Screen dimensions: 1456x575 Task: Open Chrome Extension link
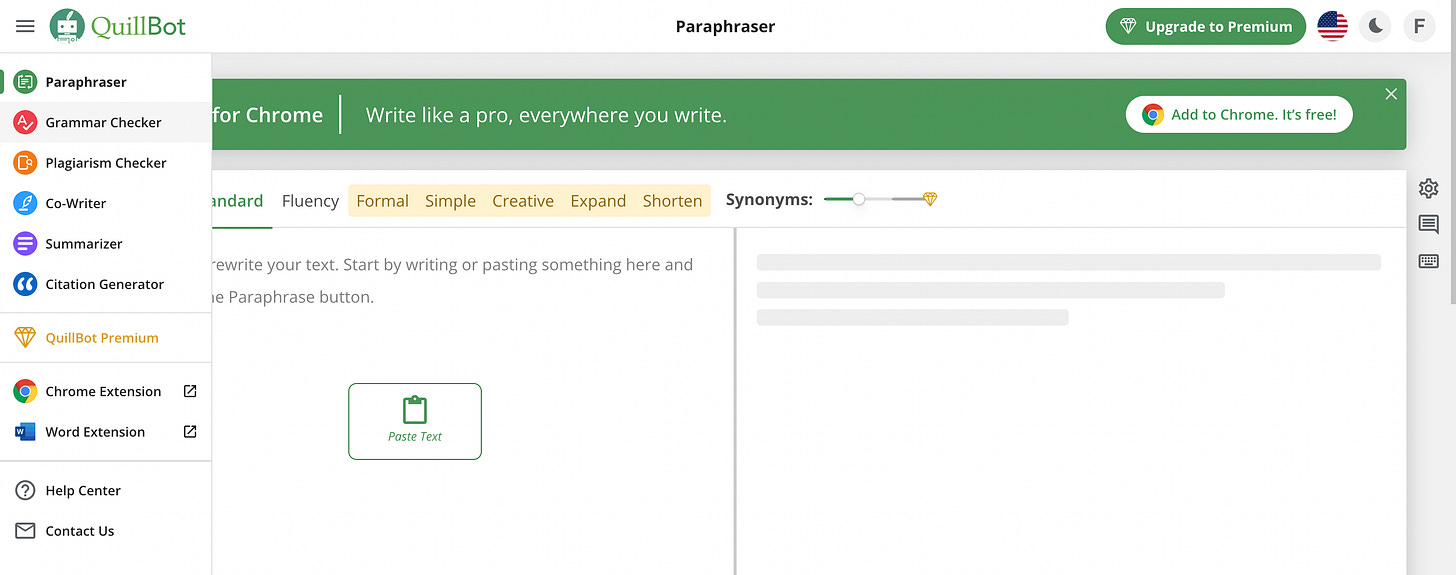(x=105, y=392)
